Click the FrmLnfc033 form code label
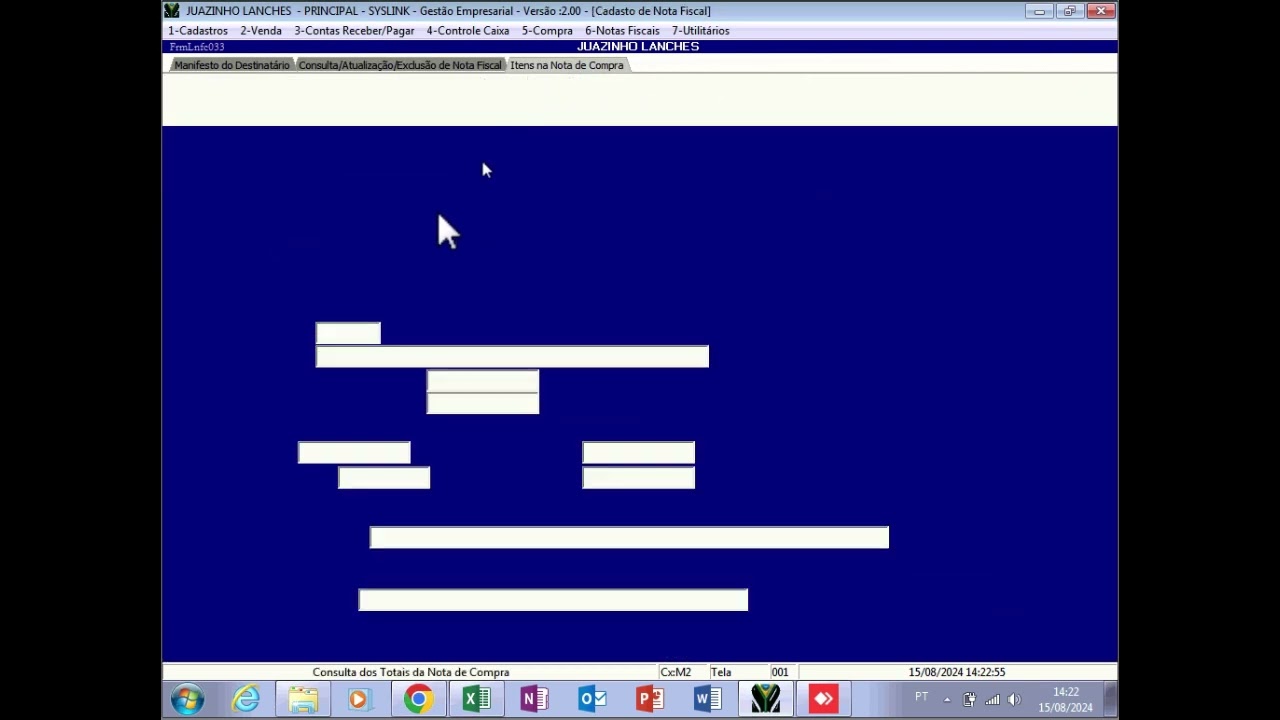This screenshot has height=720, width=1280. [197, 47]
